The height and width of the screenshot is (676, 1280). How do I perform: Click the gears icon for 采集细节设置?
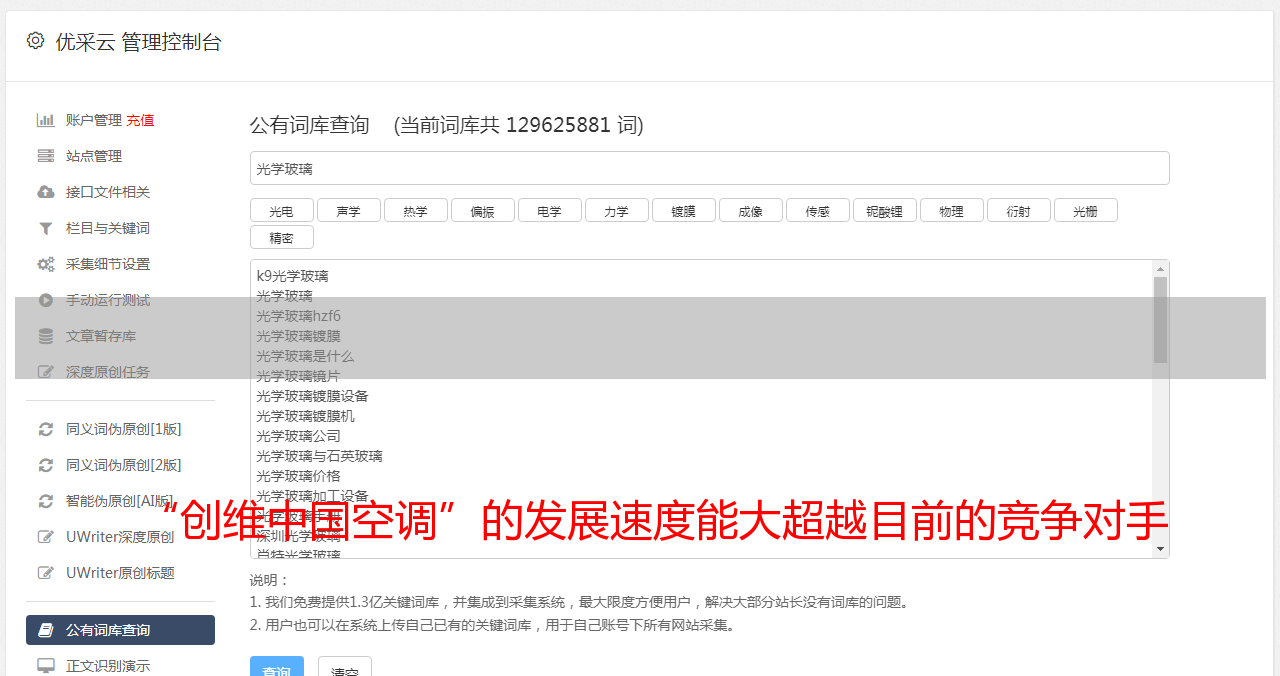coord(45,264)
